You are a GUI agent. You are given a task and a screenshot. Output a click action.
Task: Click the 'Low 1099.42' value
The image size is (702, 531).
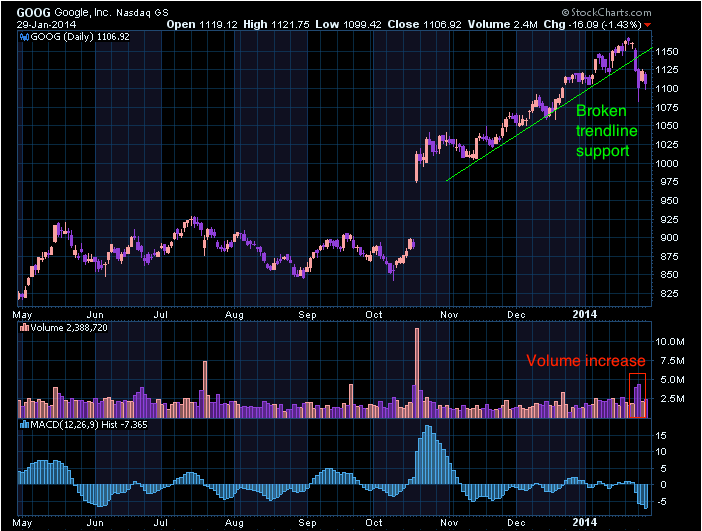point(348,25)
